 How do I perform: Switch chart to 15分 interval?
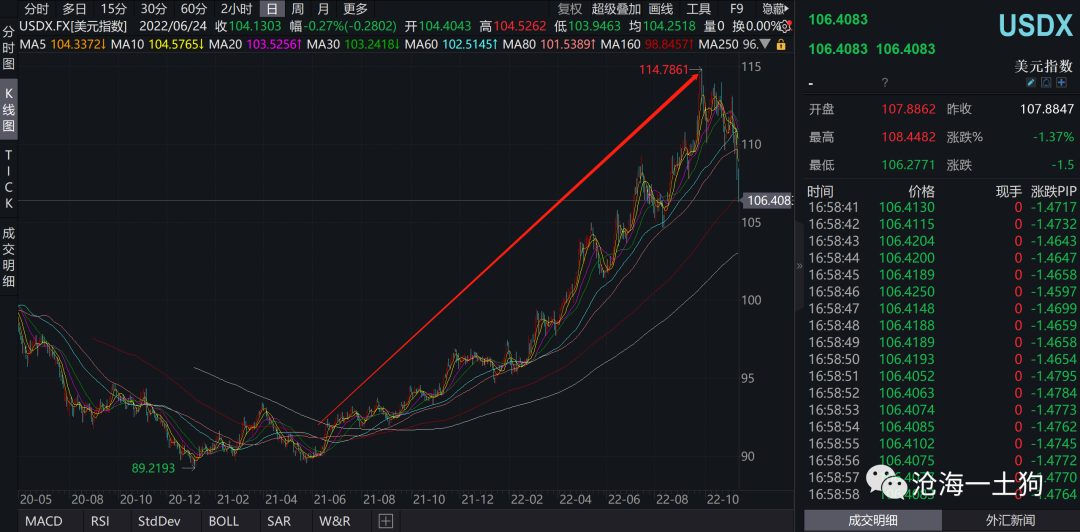point(113,9)
